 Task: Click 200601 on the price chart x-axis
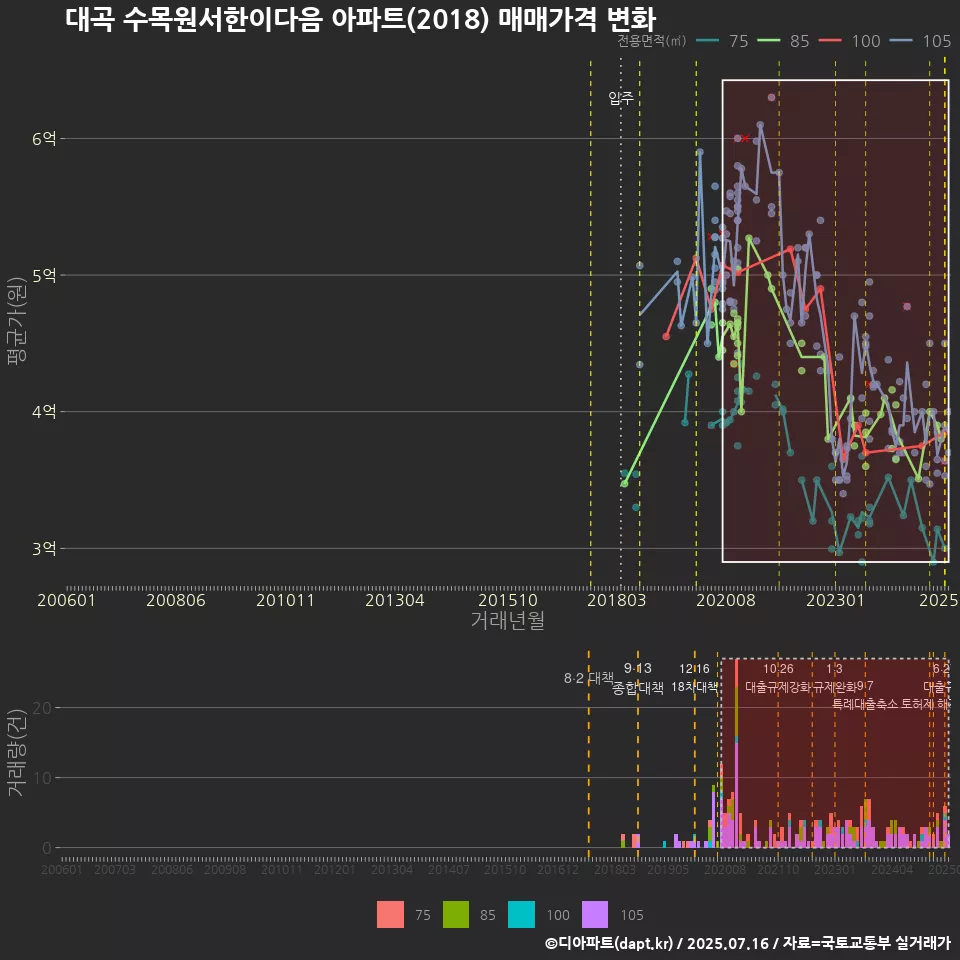tap(66, 600)
